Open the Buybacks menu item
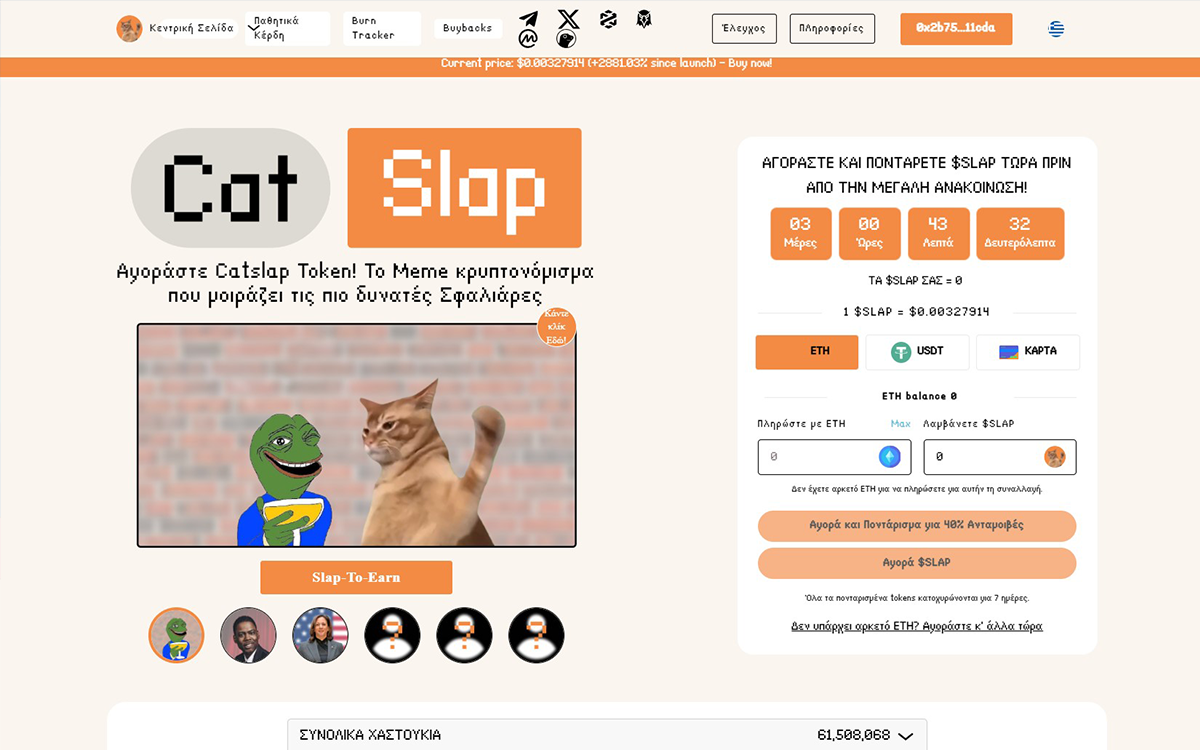 [468, 28]
